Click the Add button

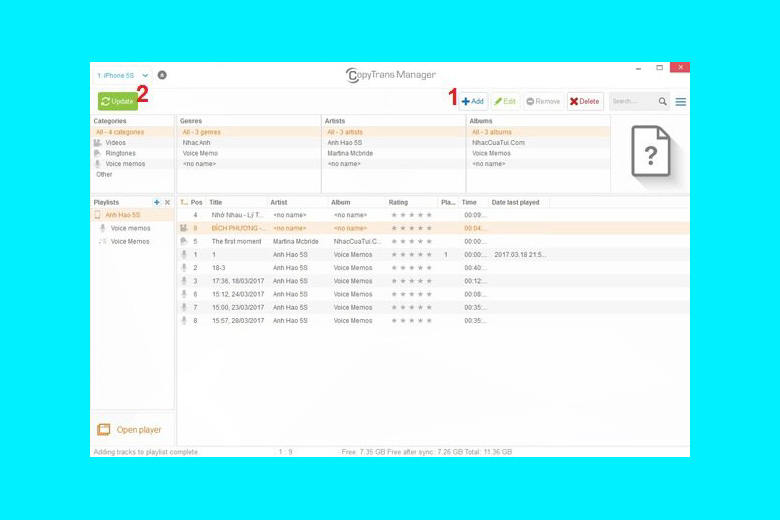pos(473,102)
